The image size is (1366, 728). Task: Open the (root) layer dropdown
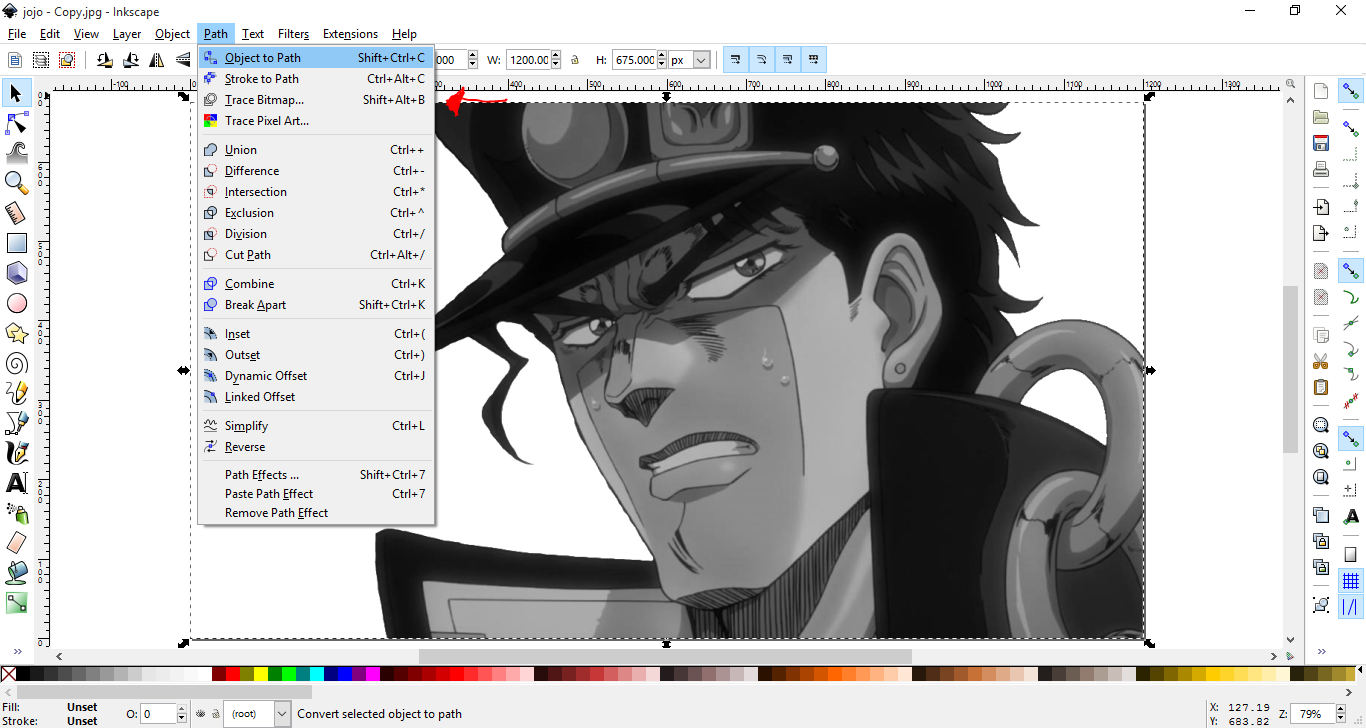pos(257,714)
